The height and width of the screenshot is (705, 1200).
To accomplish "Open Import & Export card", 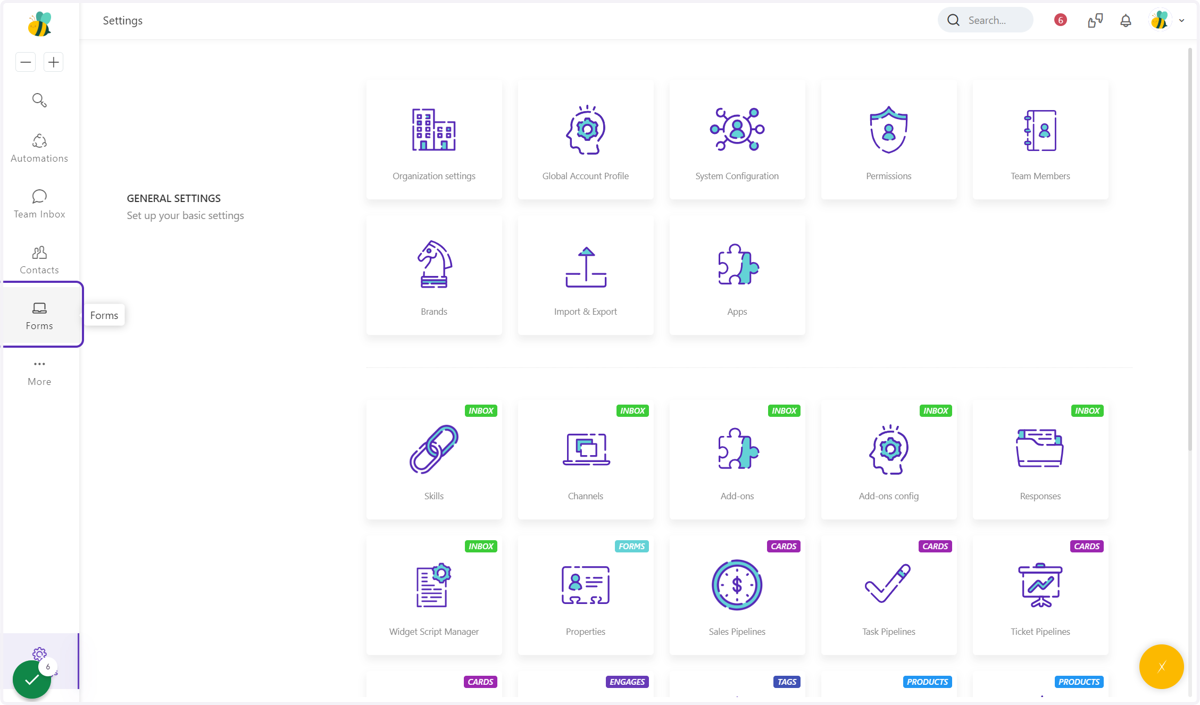I will point(586,275).
